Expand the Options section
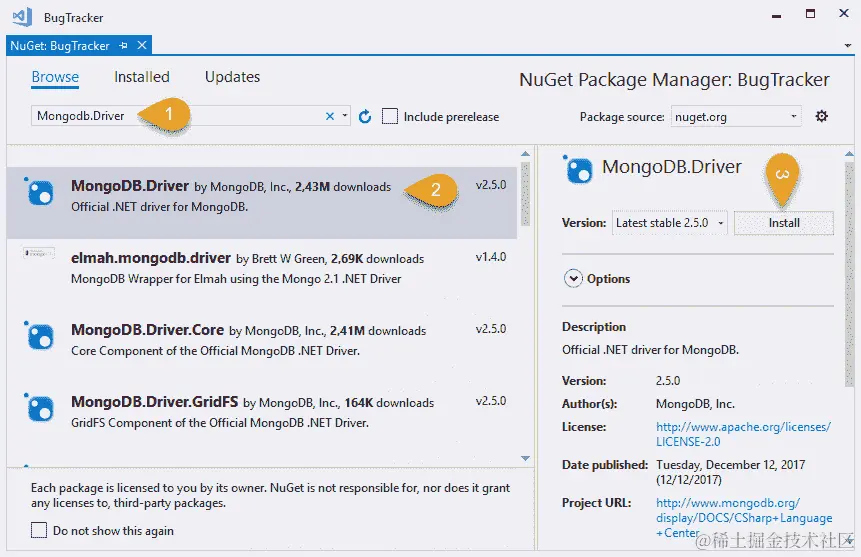Screen dimensions: 861x557 click(573, 278)
